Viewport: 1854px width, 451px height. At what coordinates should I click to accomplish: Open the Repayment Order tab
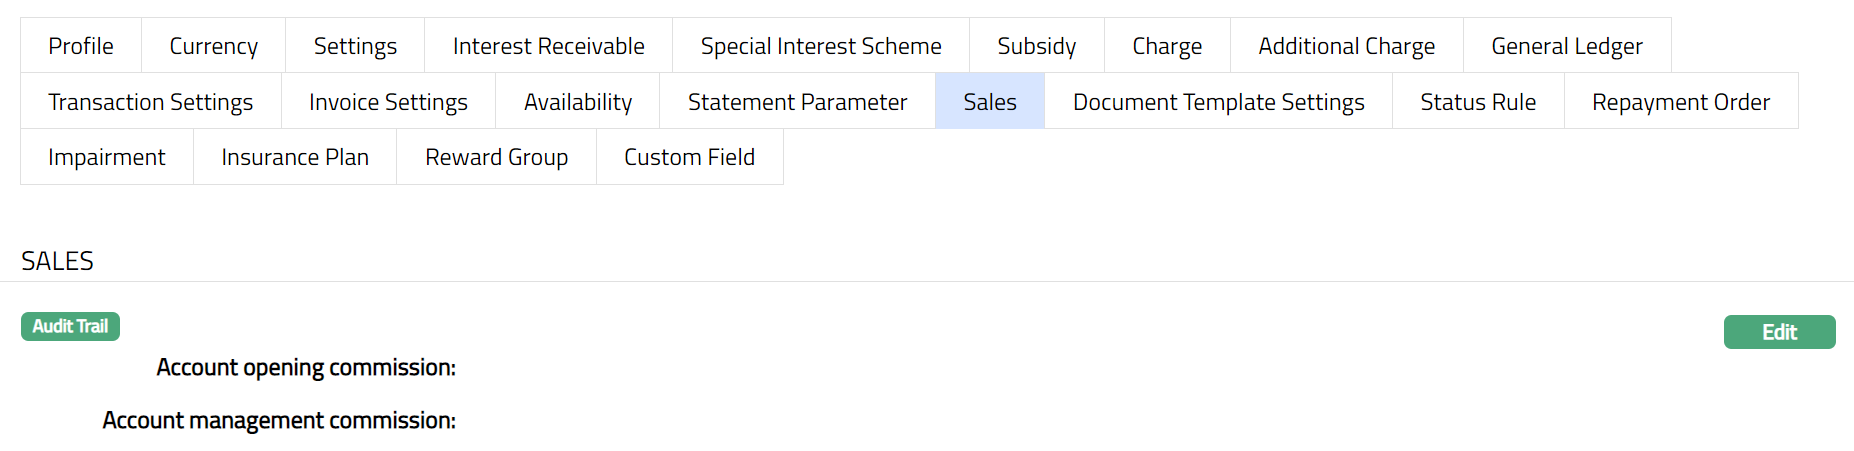click(1680, 102)
